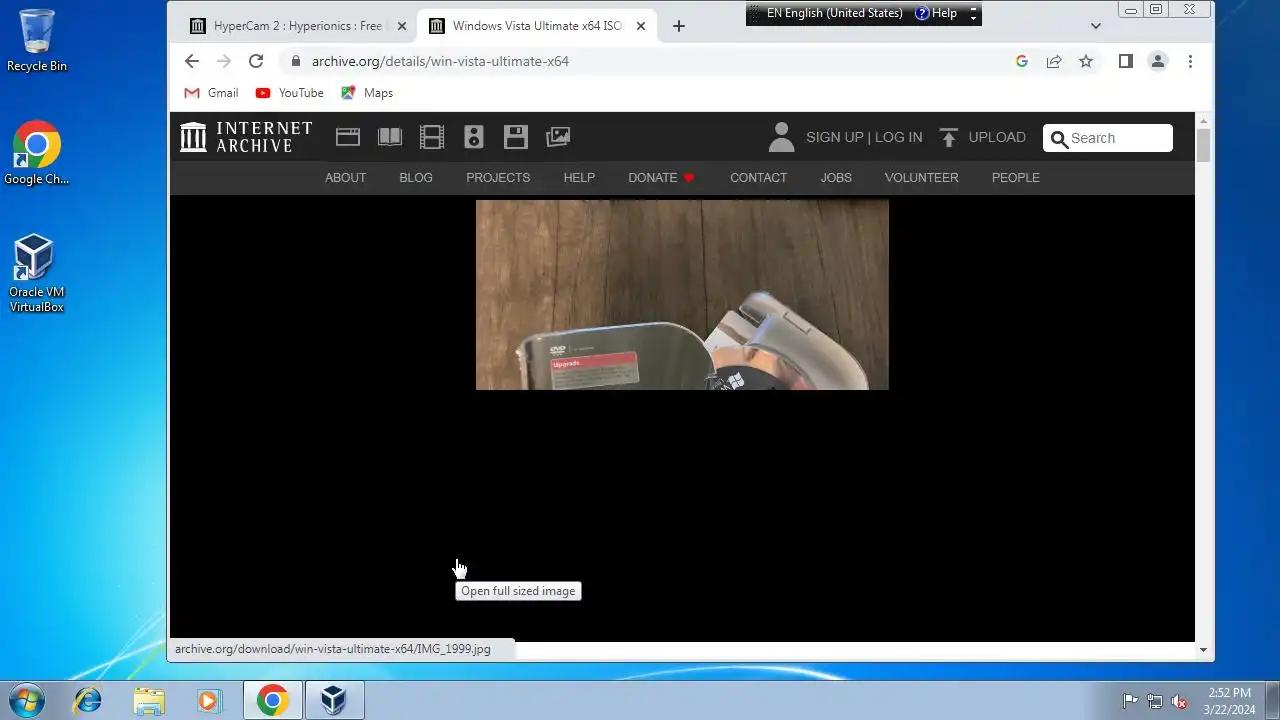Open the Recycle Bin icon

pos(37,40)
